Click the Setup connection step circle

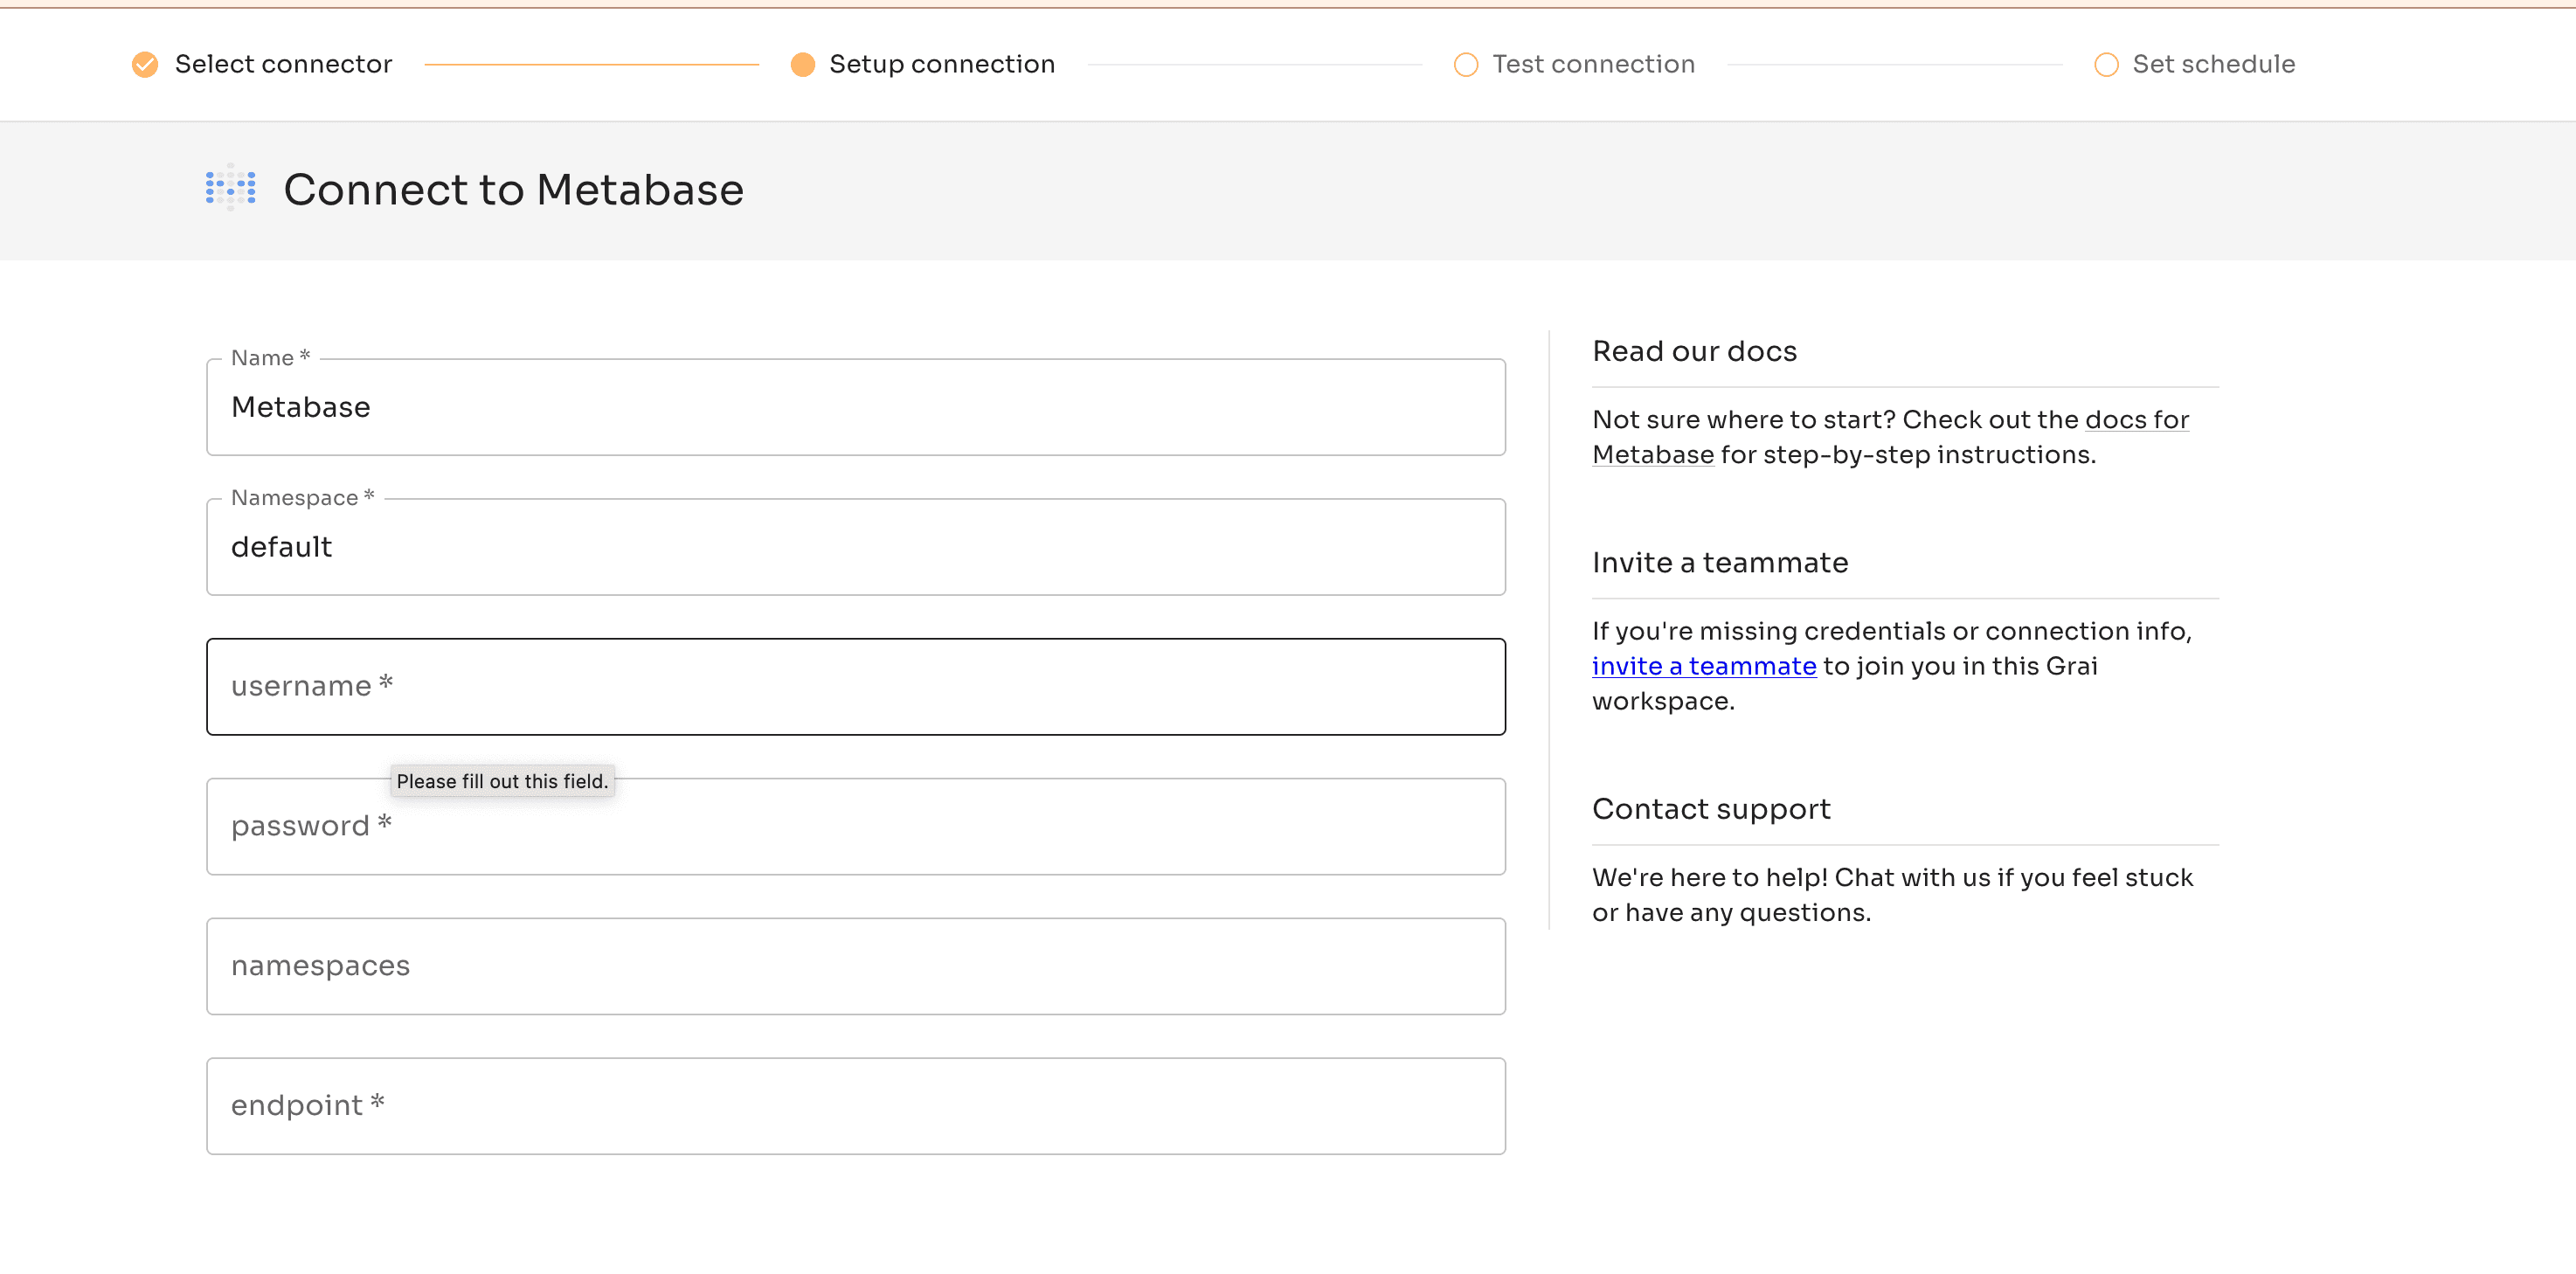click(802, 65)
